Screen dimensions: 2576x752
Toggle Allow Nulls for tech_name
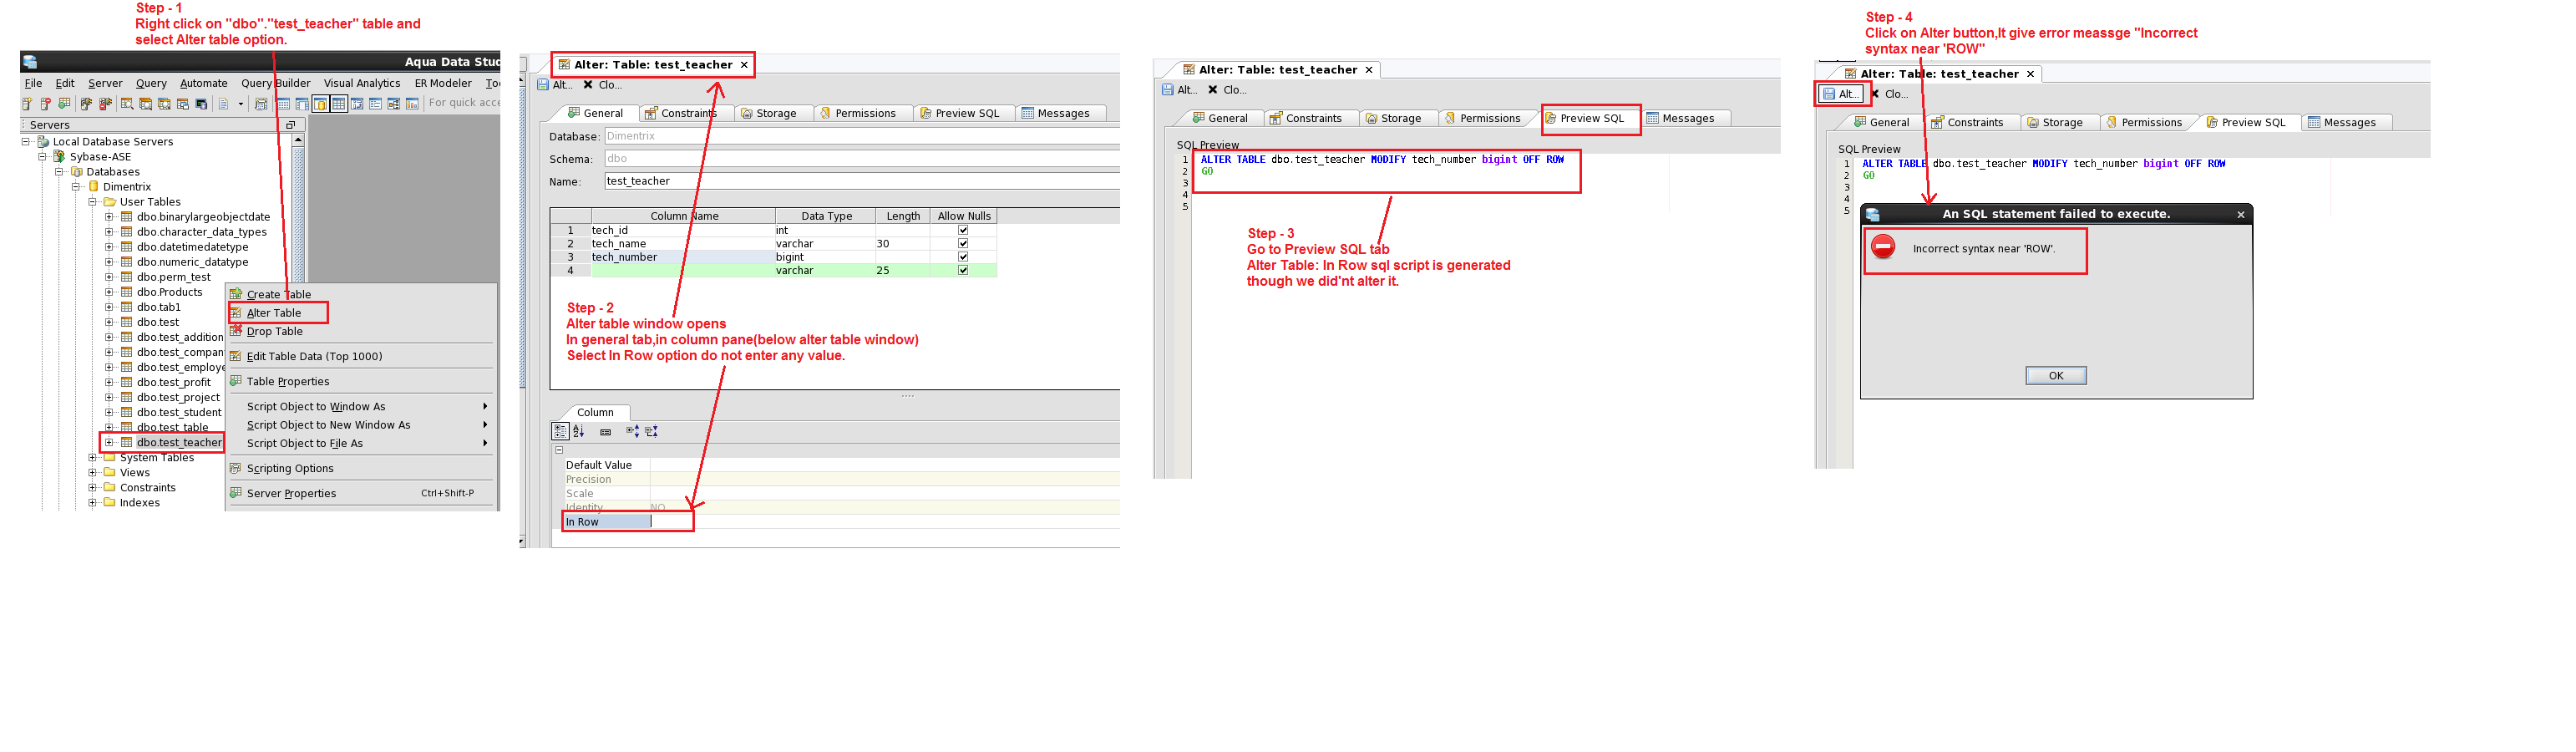[963, 244]
